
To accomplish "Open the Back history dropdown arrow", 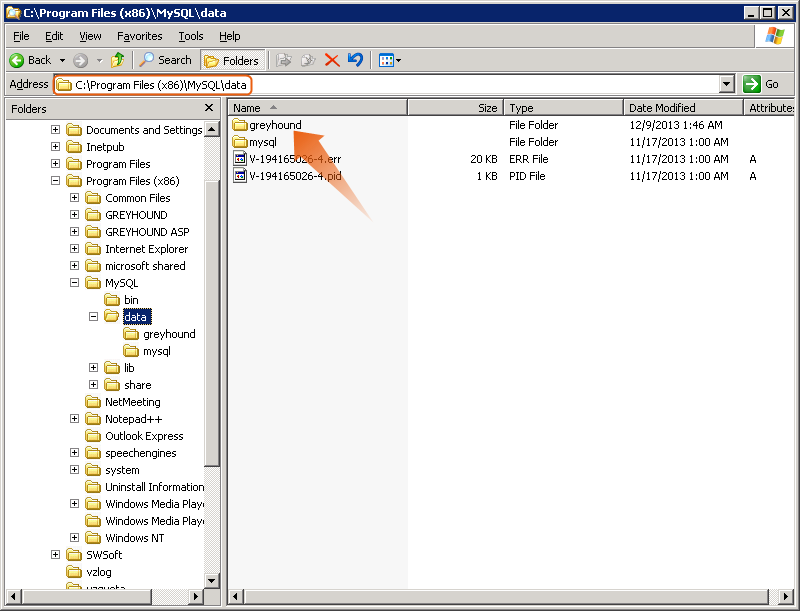I will (x=62, y=60).
